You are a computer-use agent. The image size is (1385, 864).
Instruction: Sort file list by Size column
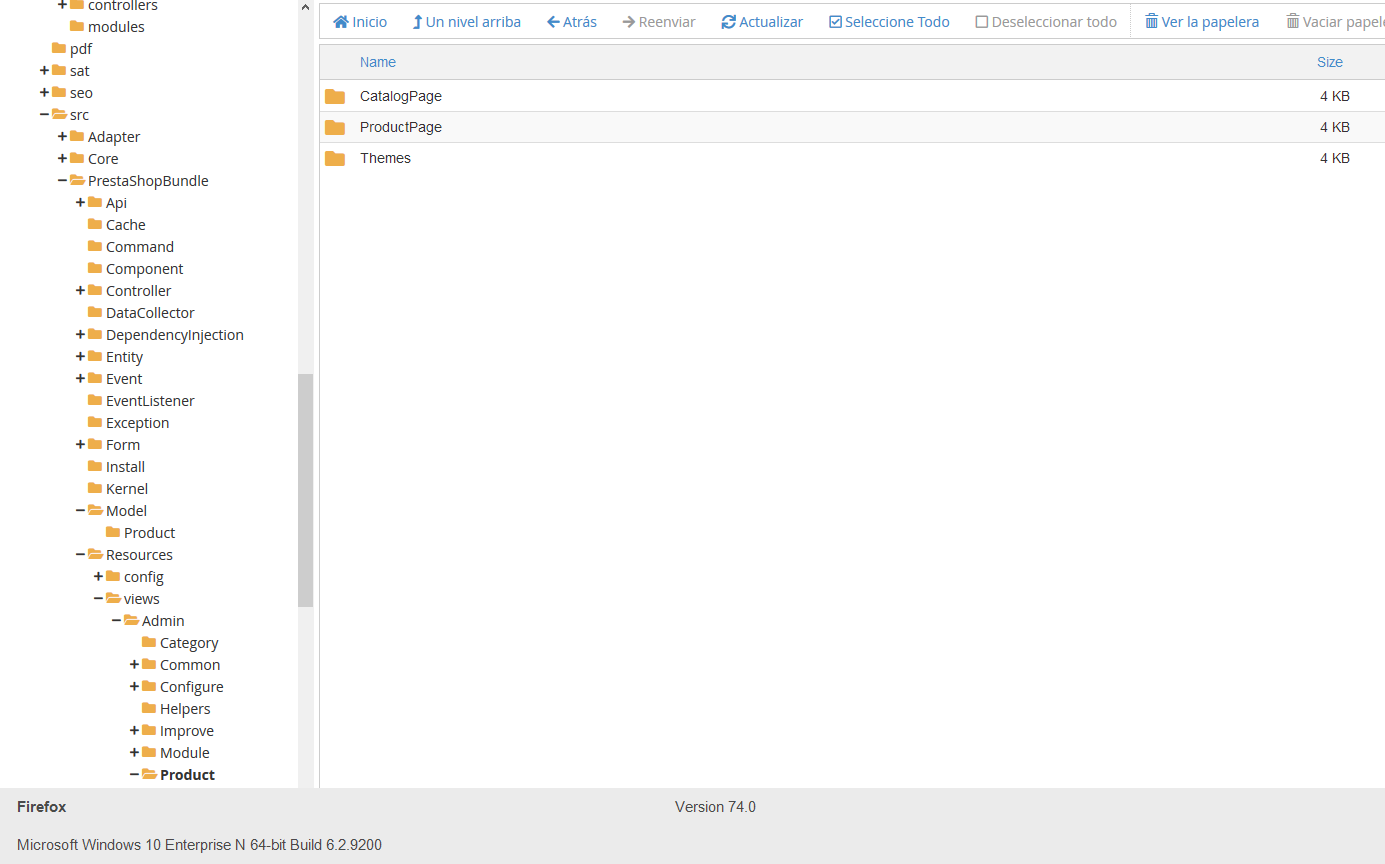pos(1330,62)
